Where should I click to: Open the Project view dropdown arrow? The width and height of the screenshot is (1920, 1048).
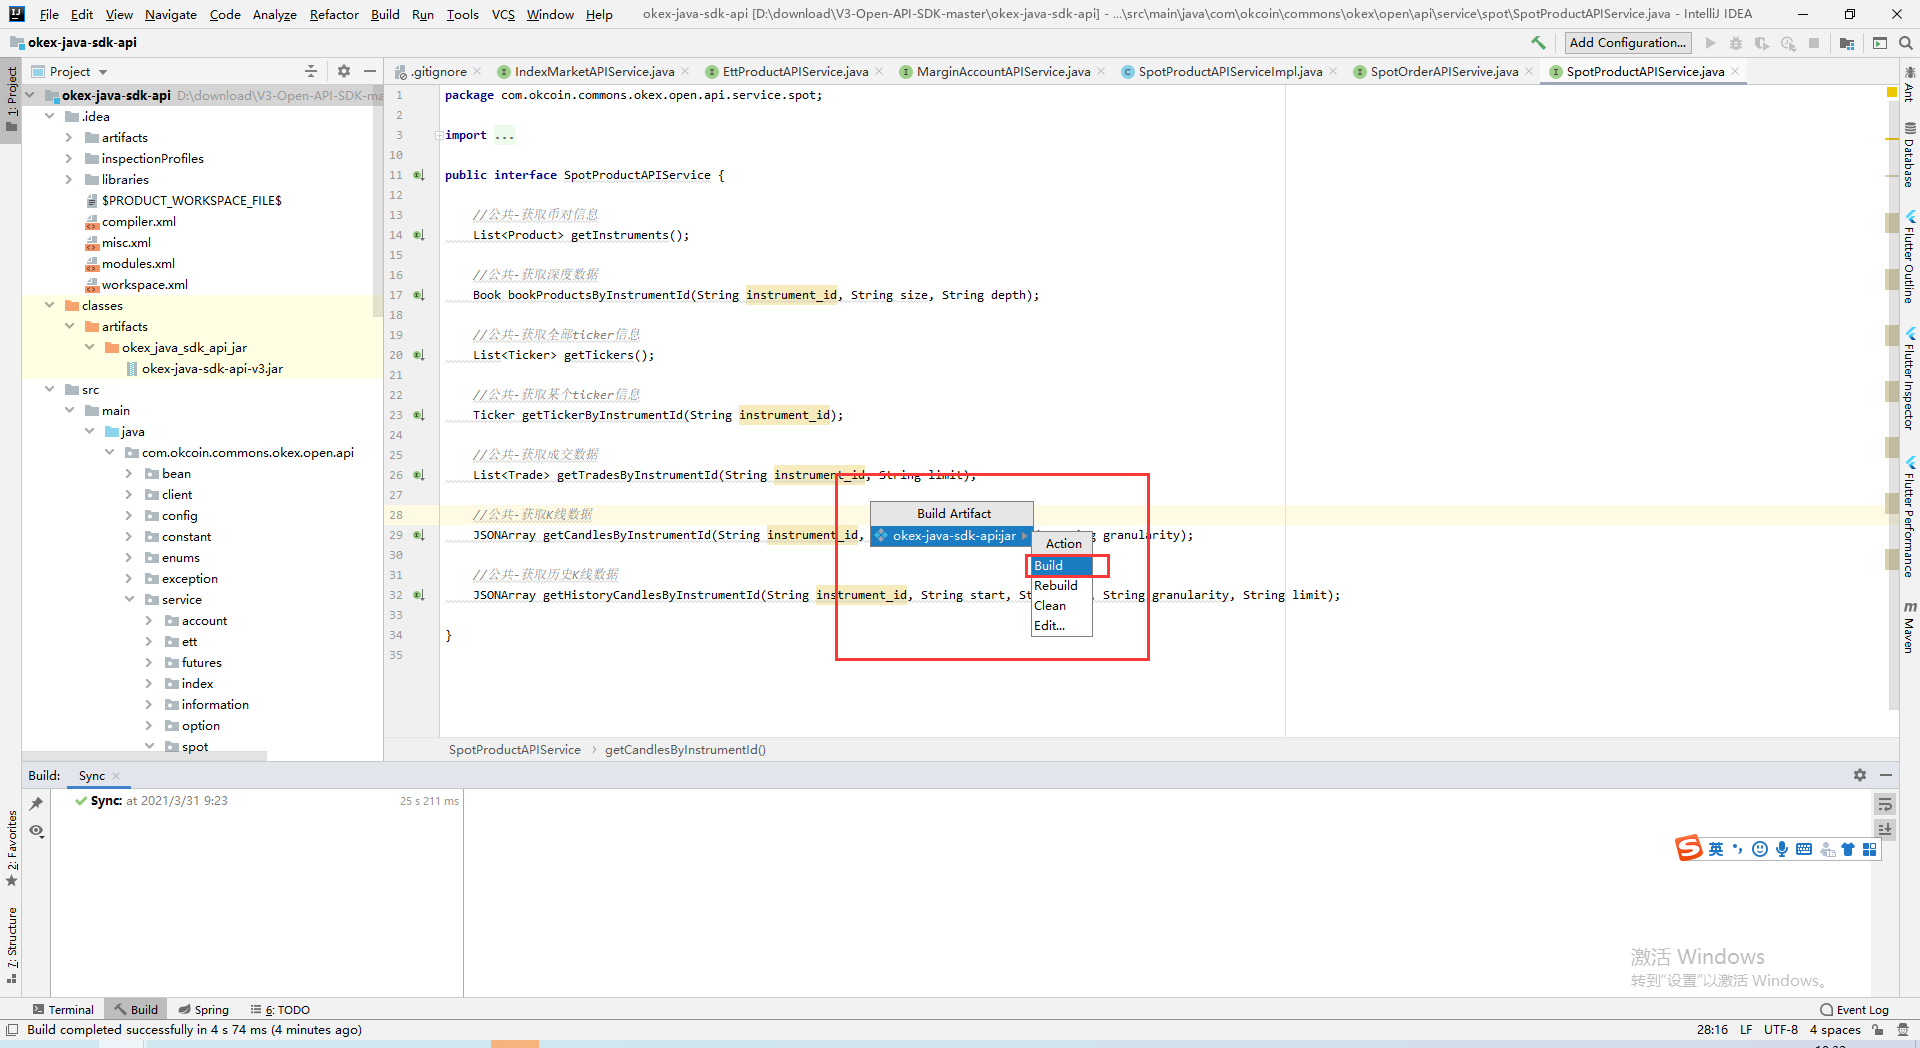pyautogui.click(x=103, y=72)
